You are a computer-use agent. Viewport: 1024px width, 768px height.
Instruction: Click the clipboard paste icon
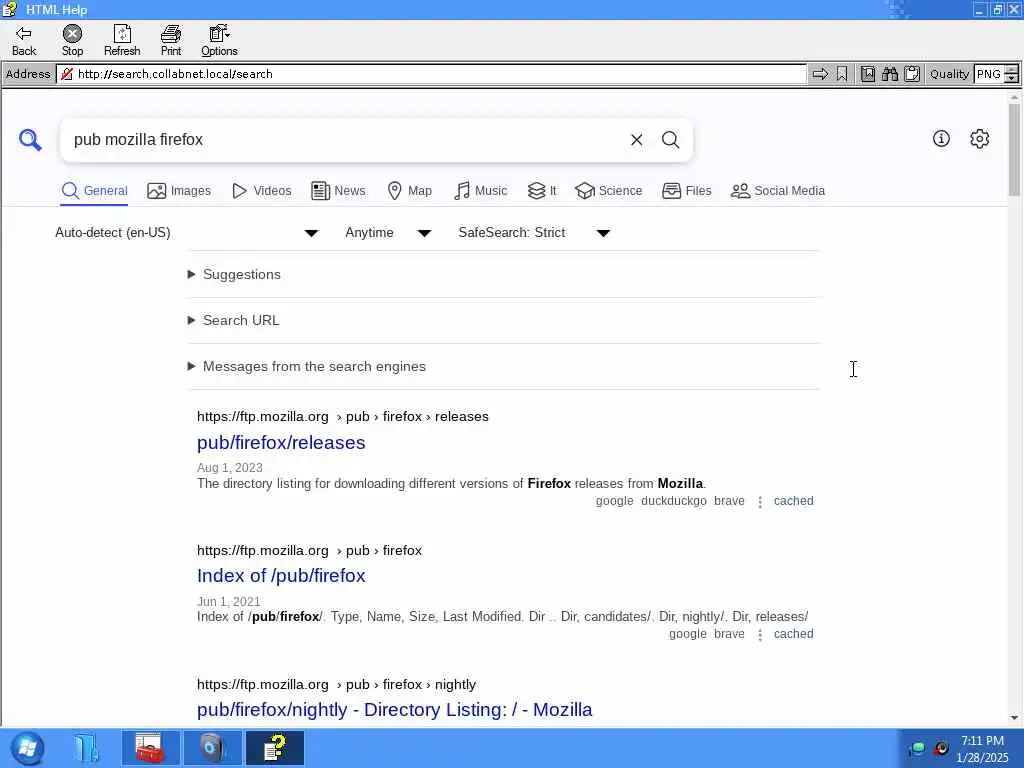912,74
